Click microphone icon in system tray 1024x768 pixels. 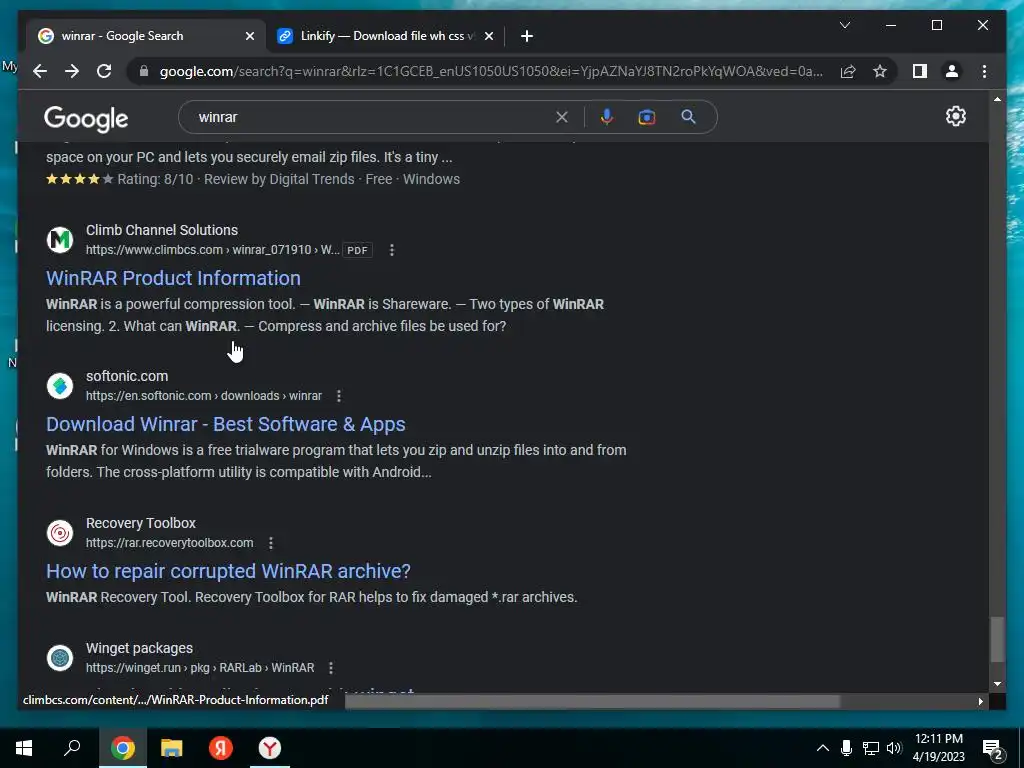[x=846, y=748]
